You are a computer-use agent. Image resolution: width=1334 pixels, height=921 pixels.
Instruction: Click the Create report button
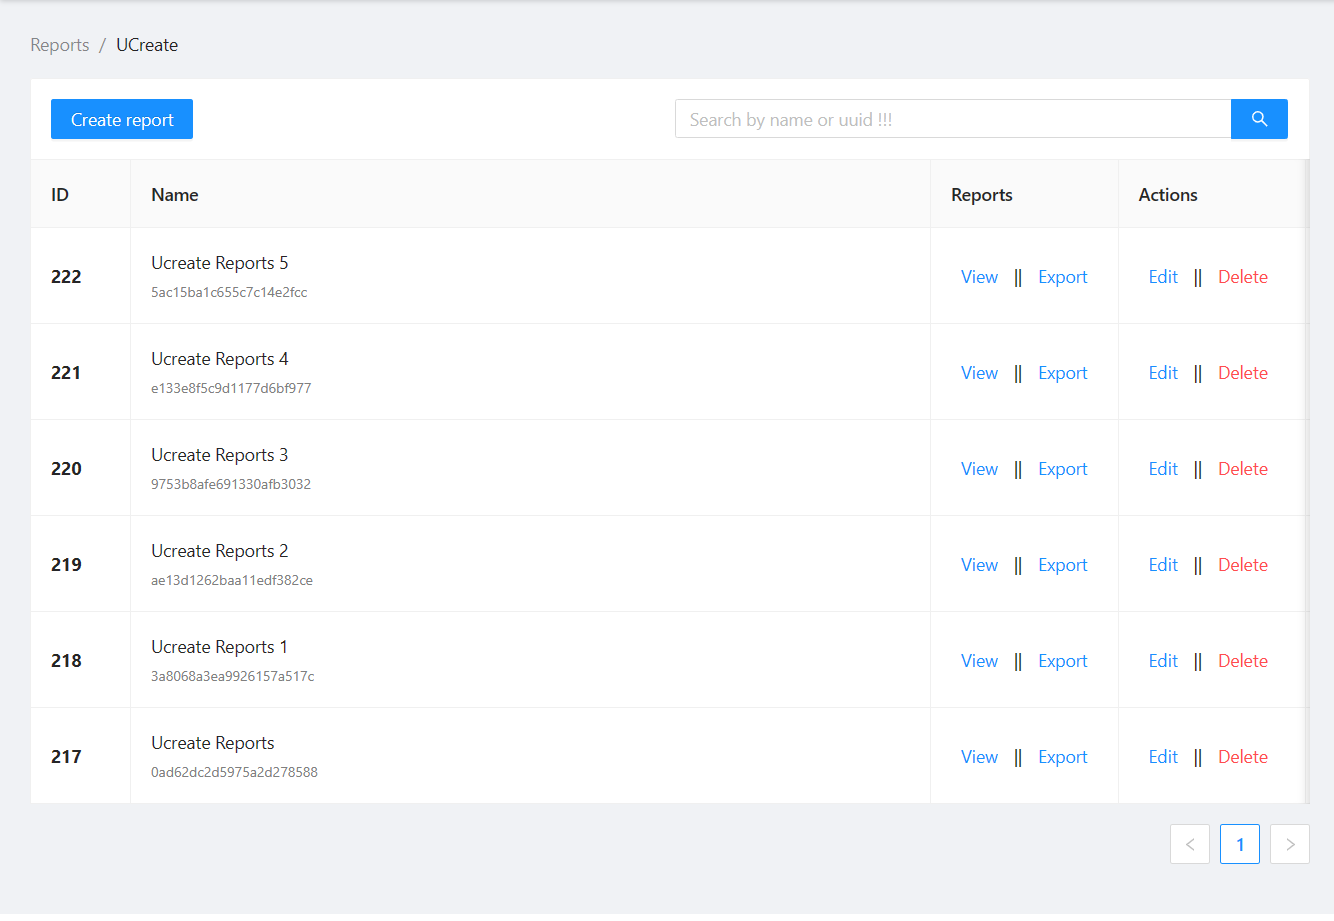pyautogui.click(x=122, y=119)
